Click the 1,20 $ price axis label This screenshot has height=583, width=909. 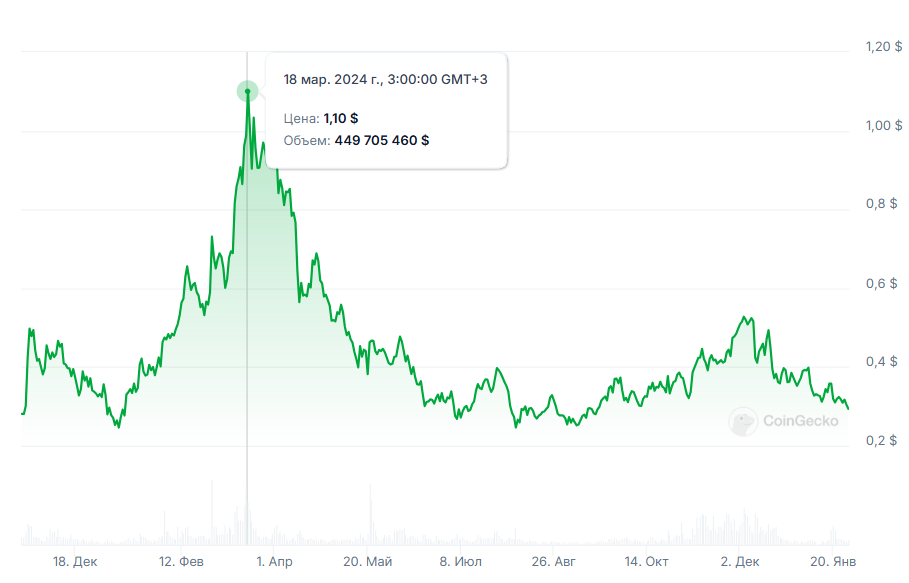(883, 47)
